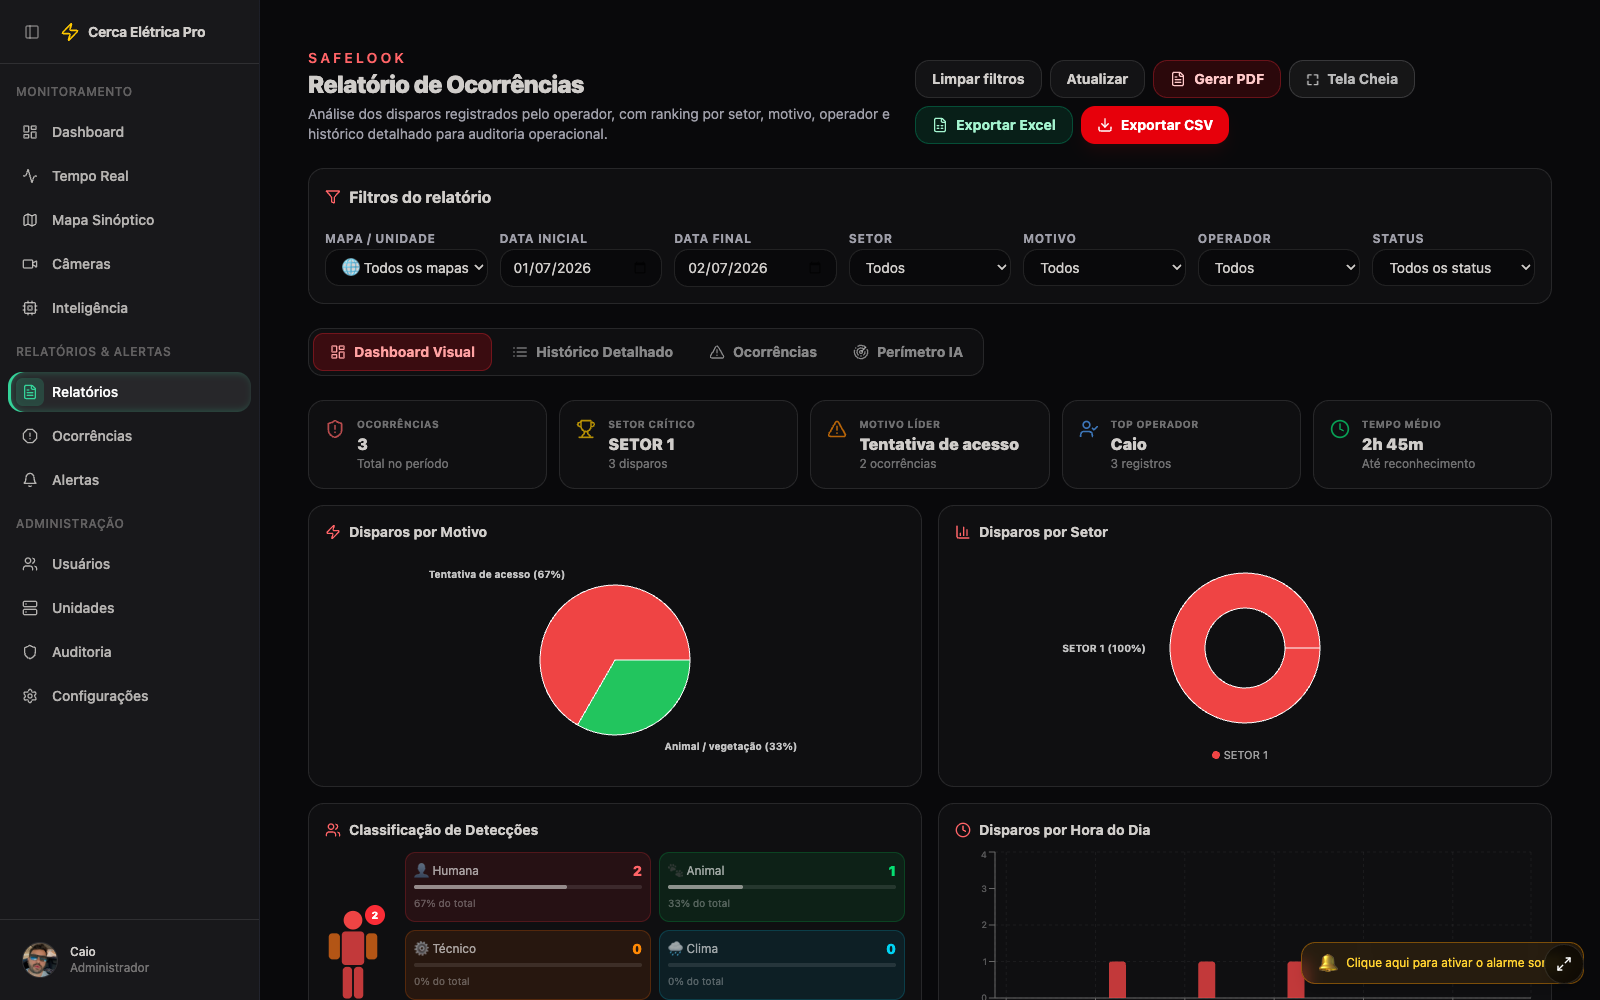Image resolution: width=1600 pixels, height=1000 pixels.
Task: Open the Data Inicial calendar picker
Action: 640,268
